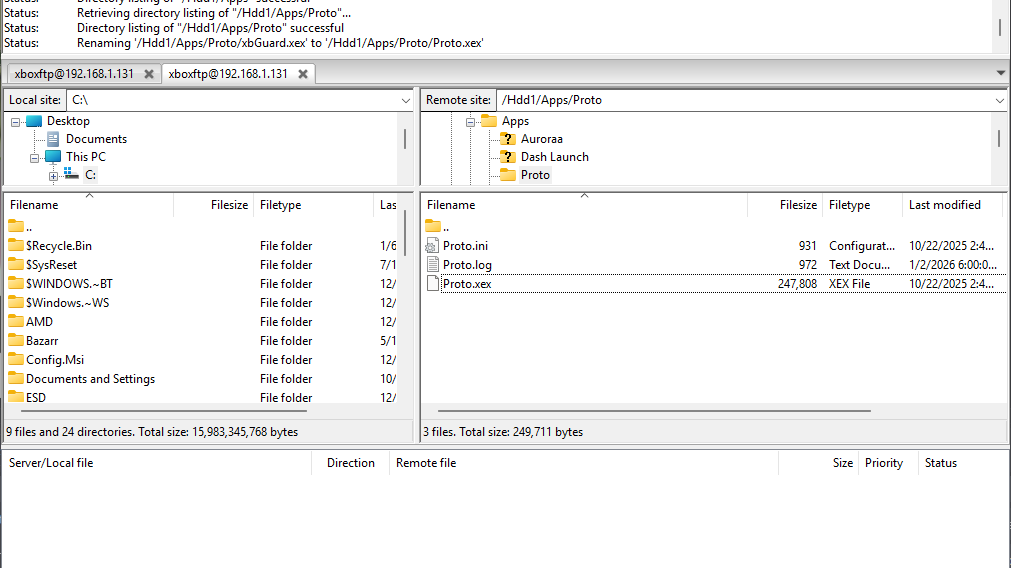1011x568 pixels.
Task: Open the Remote site path dropdown
Action: [999, 101]
